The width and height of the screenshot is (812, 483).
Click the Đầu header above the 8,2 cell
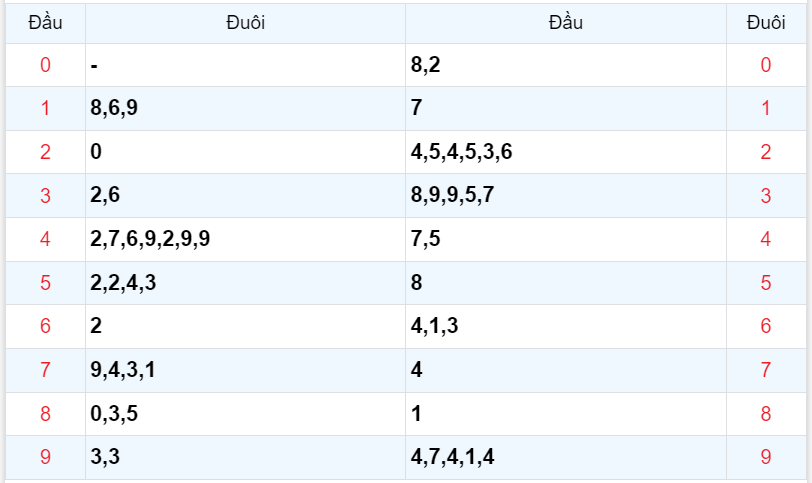tap(565, 23)
